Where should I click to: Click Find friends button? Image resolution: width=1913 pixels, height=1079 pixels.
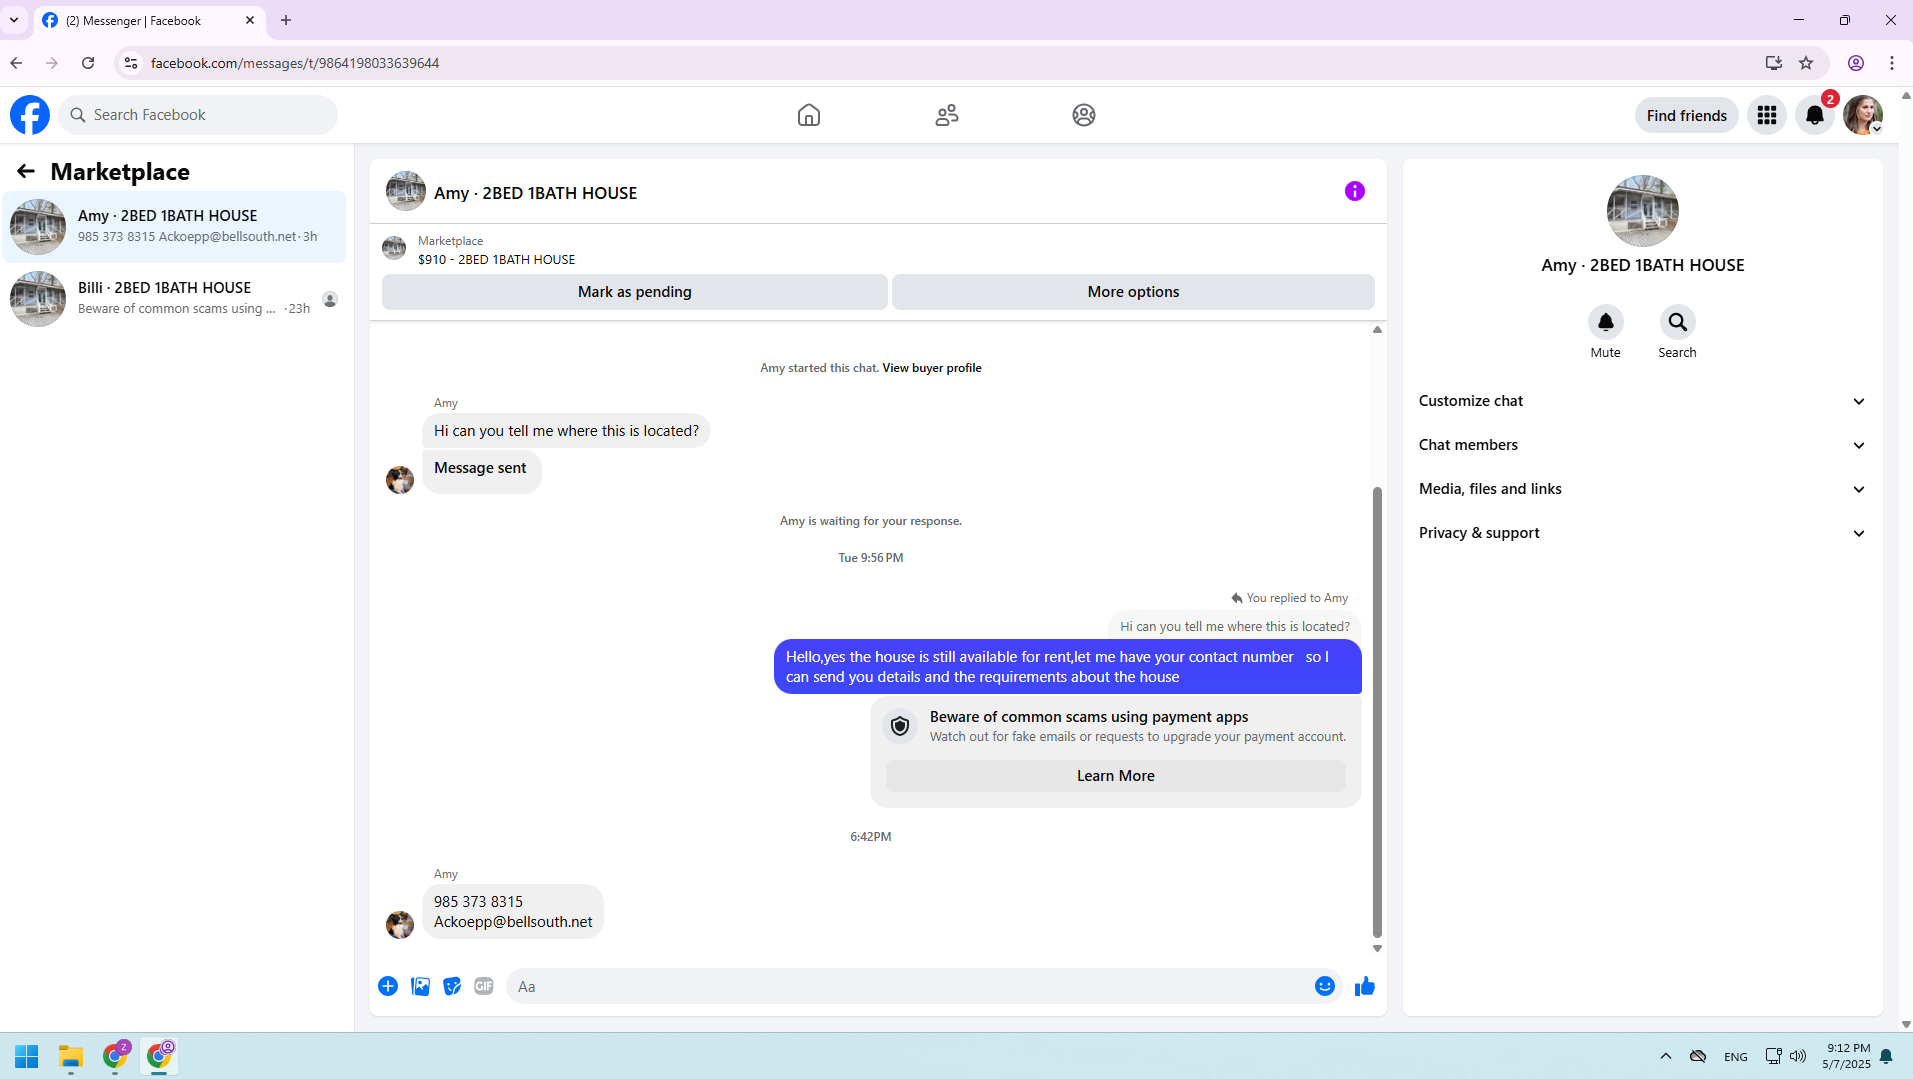[1686, 115]
